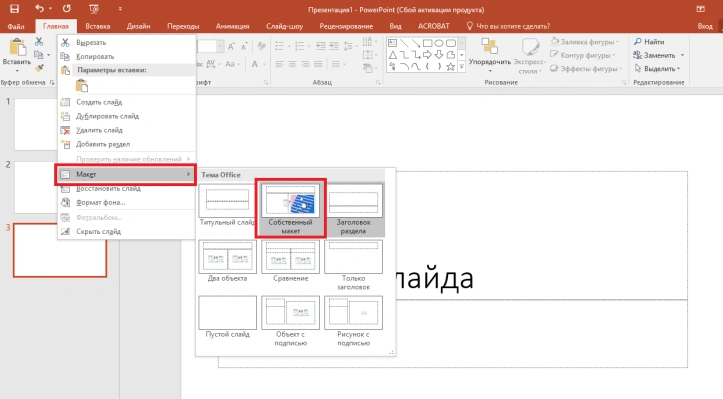Click the Save icon in quick access toolbar
This screenshot has height=399, width=723.
[14, 9]
